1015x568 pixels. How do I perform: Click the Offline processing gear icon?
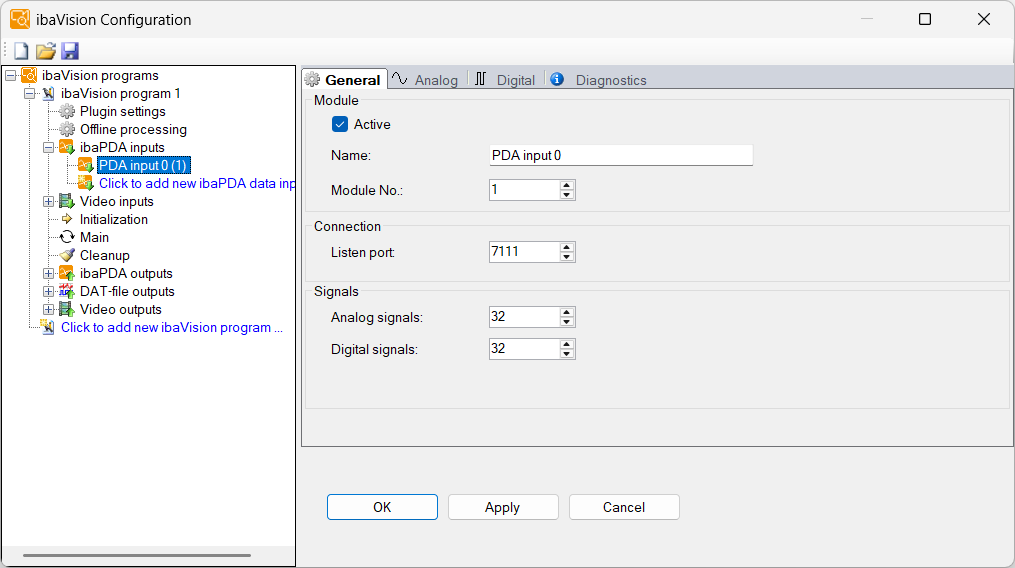[67, 130]
